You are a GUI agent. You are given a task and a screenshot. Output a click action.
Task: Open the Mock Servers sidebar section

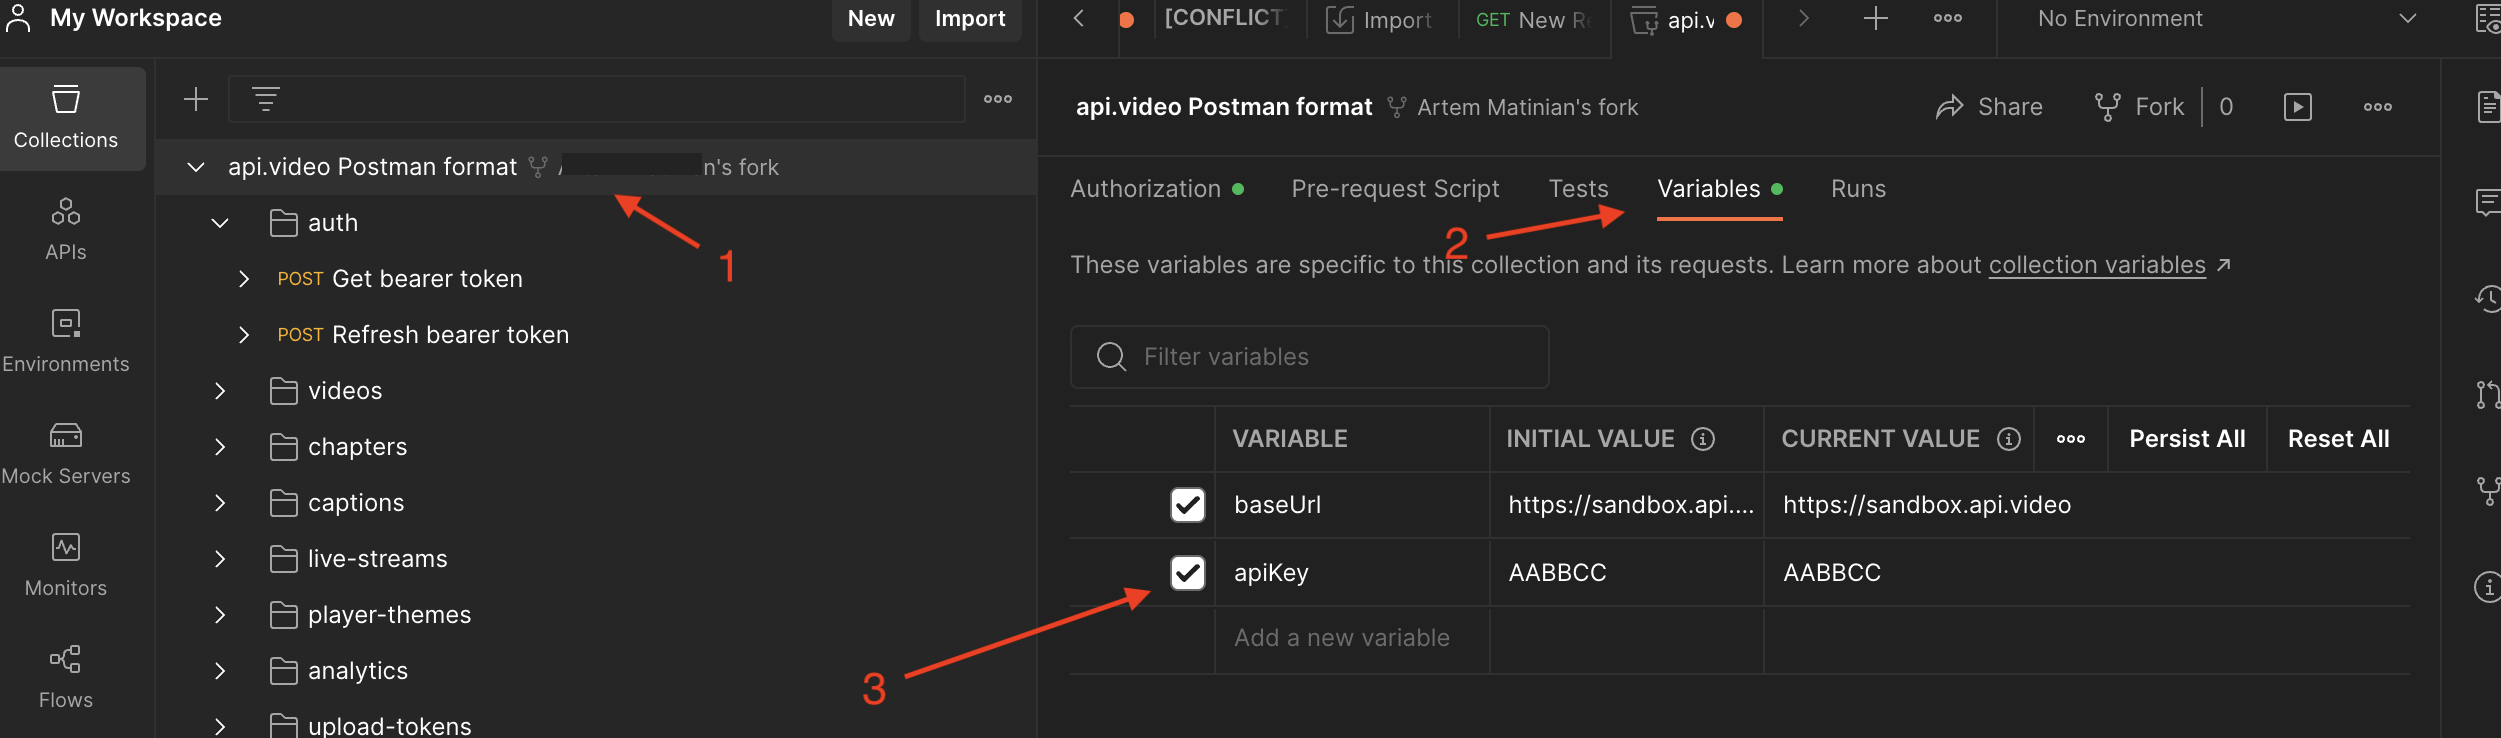point(66,454)
